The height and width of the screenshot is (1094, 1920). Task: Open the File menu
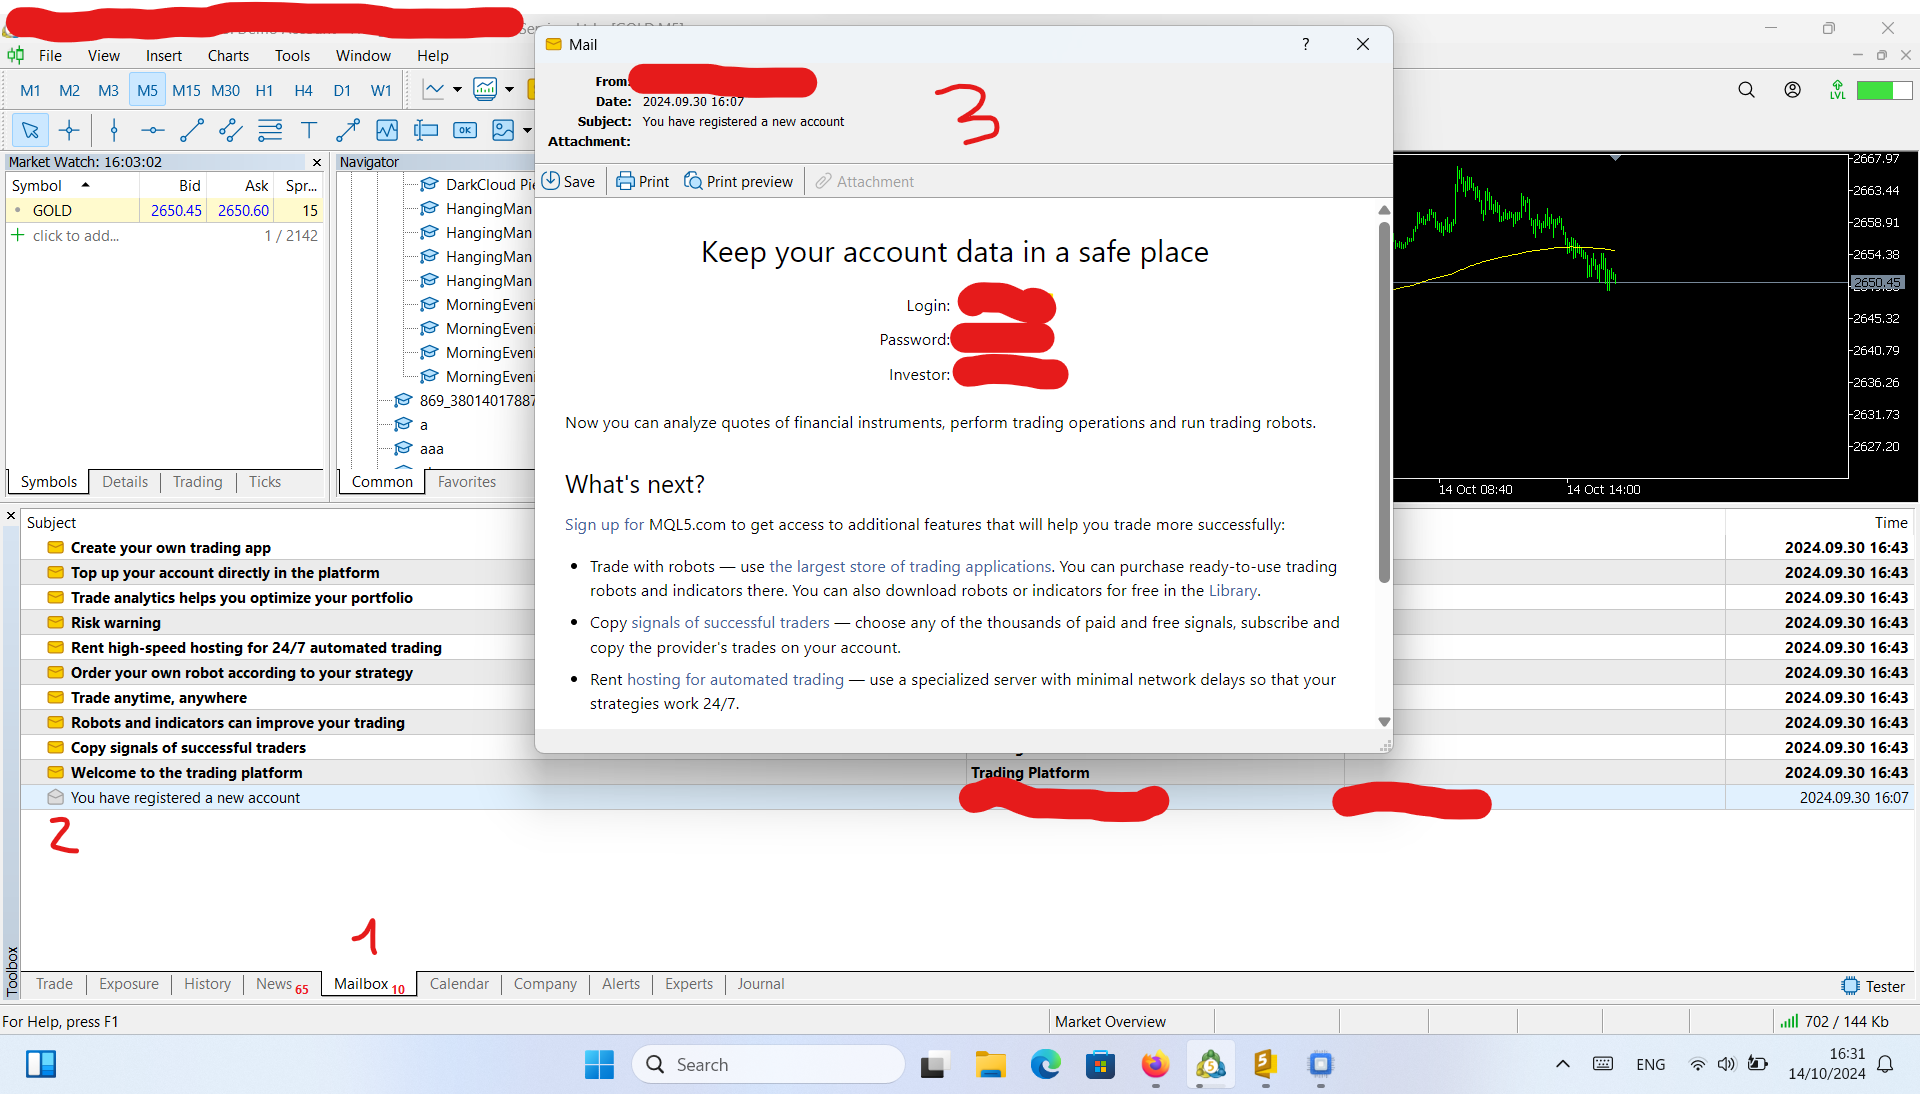50,55
